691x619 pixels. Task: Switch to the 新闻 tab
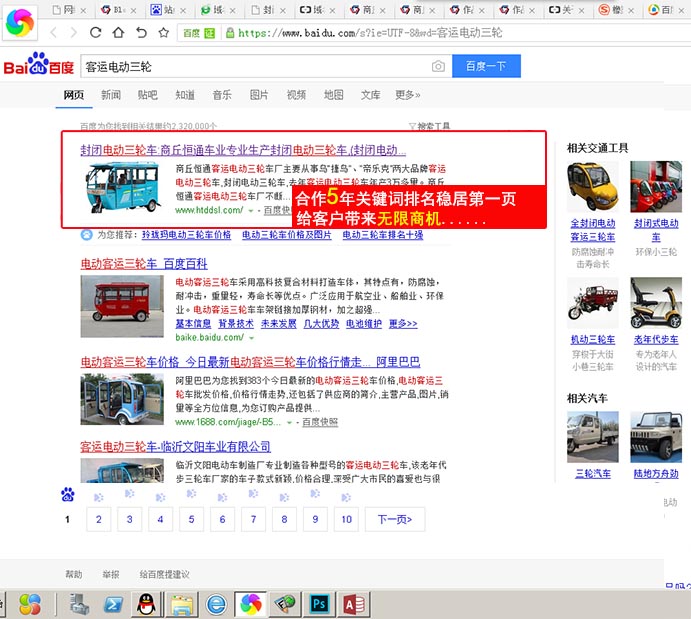(111, 95)
